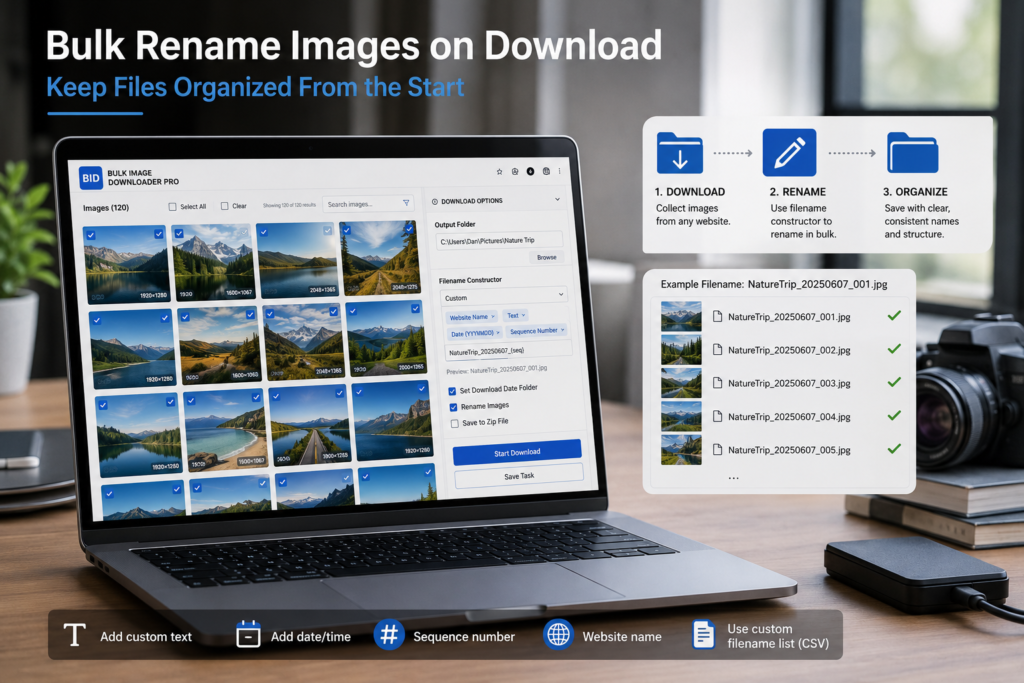Select the snowy peaks thumbnail labeled 1600×1067
Viewport: 1024px width, 683px height.
click(x=212, y=262)
